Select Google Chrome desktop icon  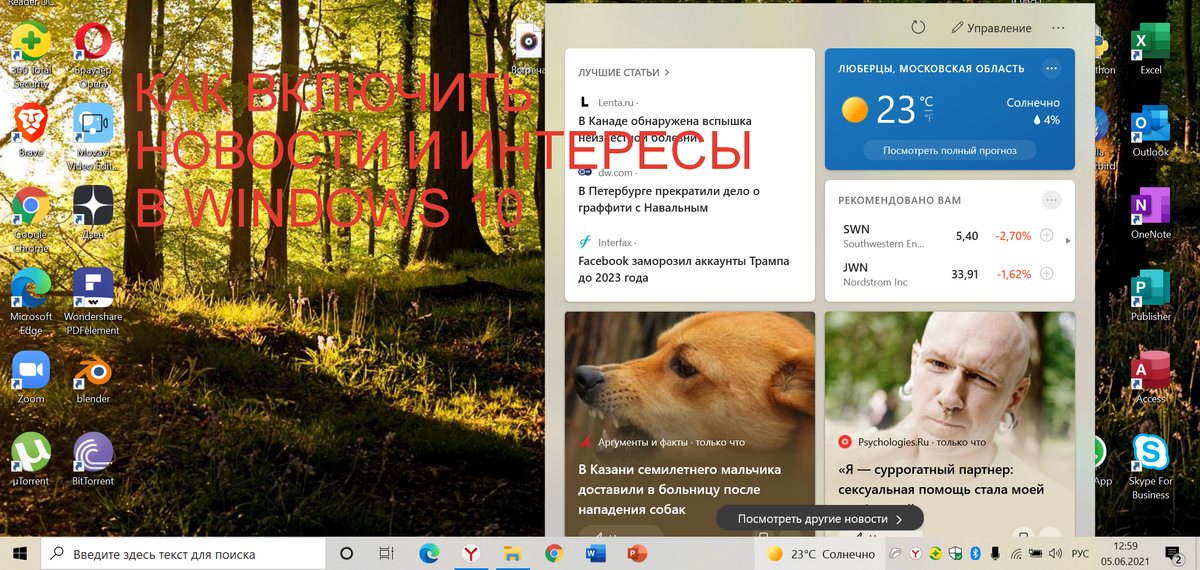coord(31,220)
